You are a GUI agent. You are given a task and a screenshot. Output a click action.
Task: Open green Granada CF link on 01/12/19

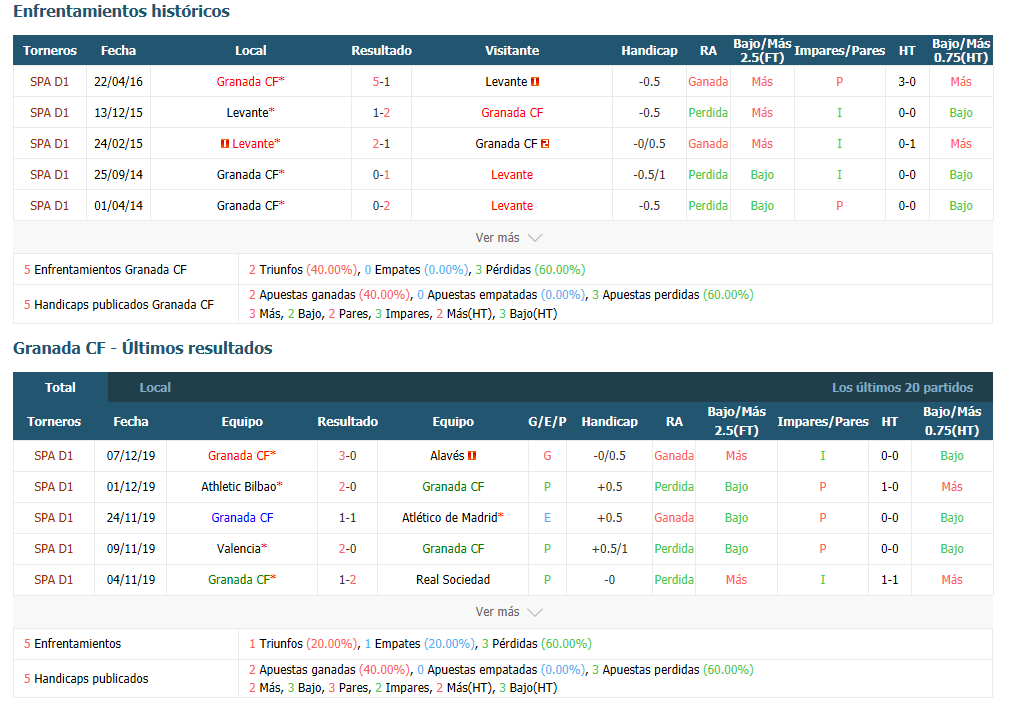[x=453, y=487]
